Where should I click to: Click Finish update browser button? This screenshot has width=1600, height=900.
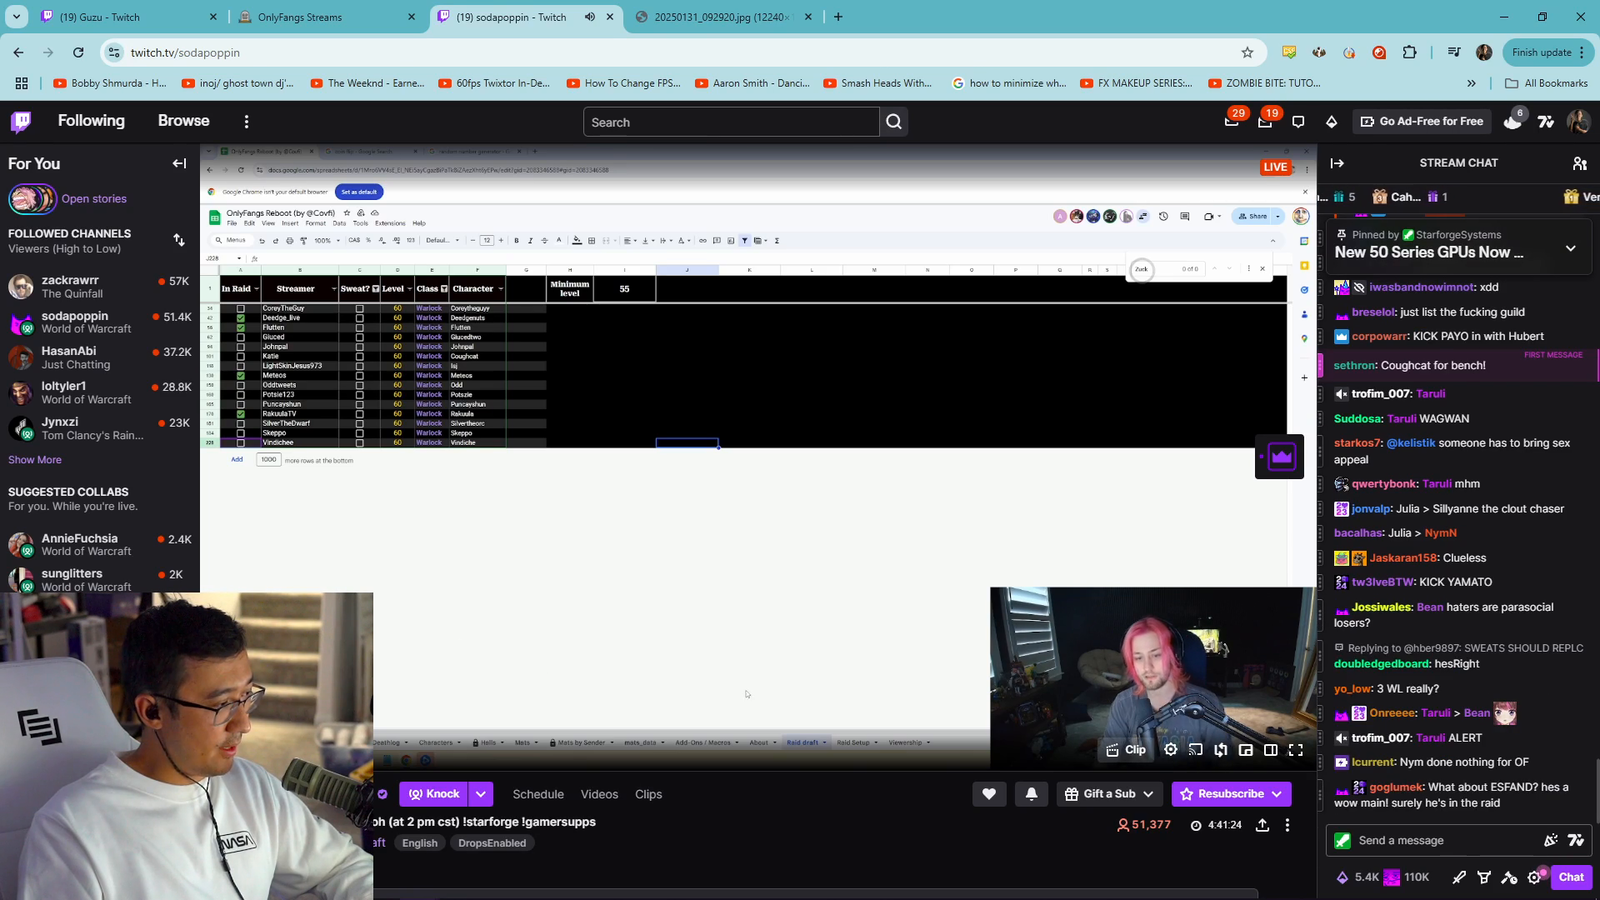click(x=1548, y=52)
